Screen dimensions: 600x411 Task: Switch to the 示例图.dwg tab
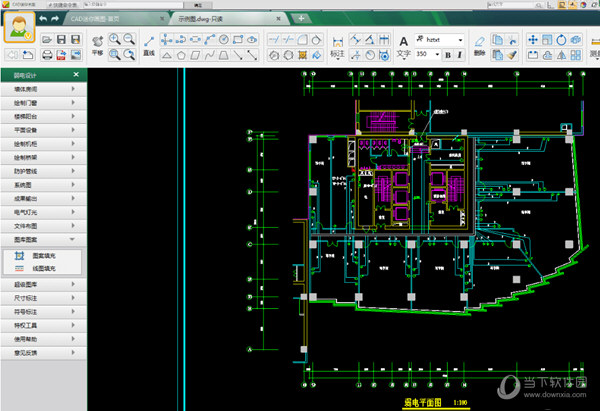tap(228, 19)
